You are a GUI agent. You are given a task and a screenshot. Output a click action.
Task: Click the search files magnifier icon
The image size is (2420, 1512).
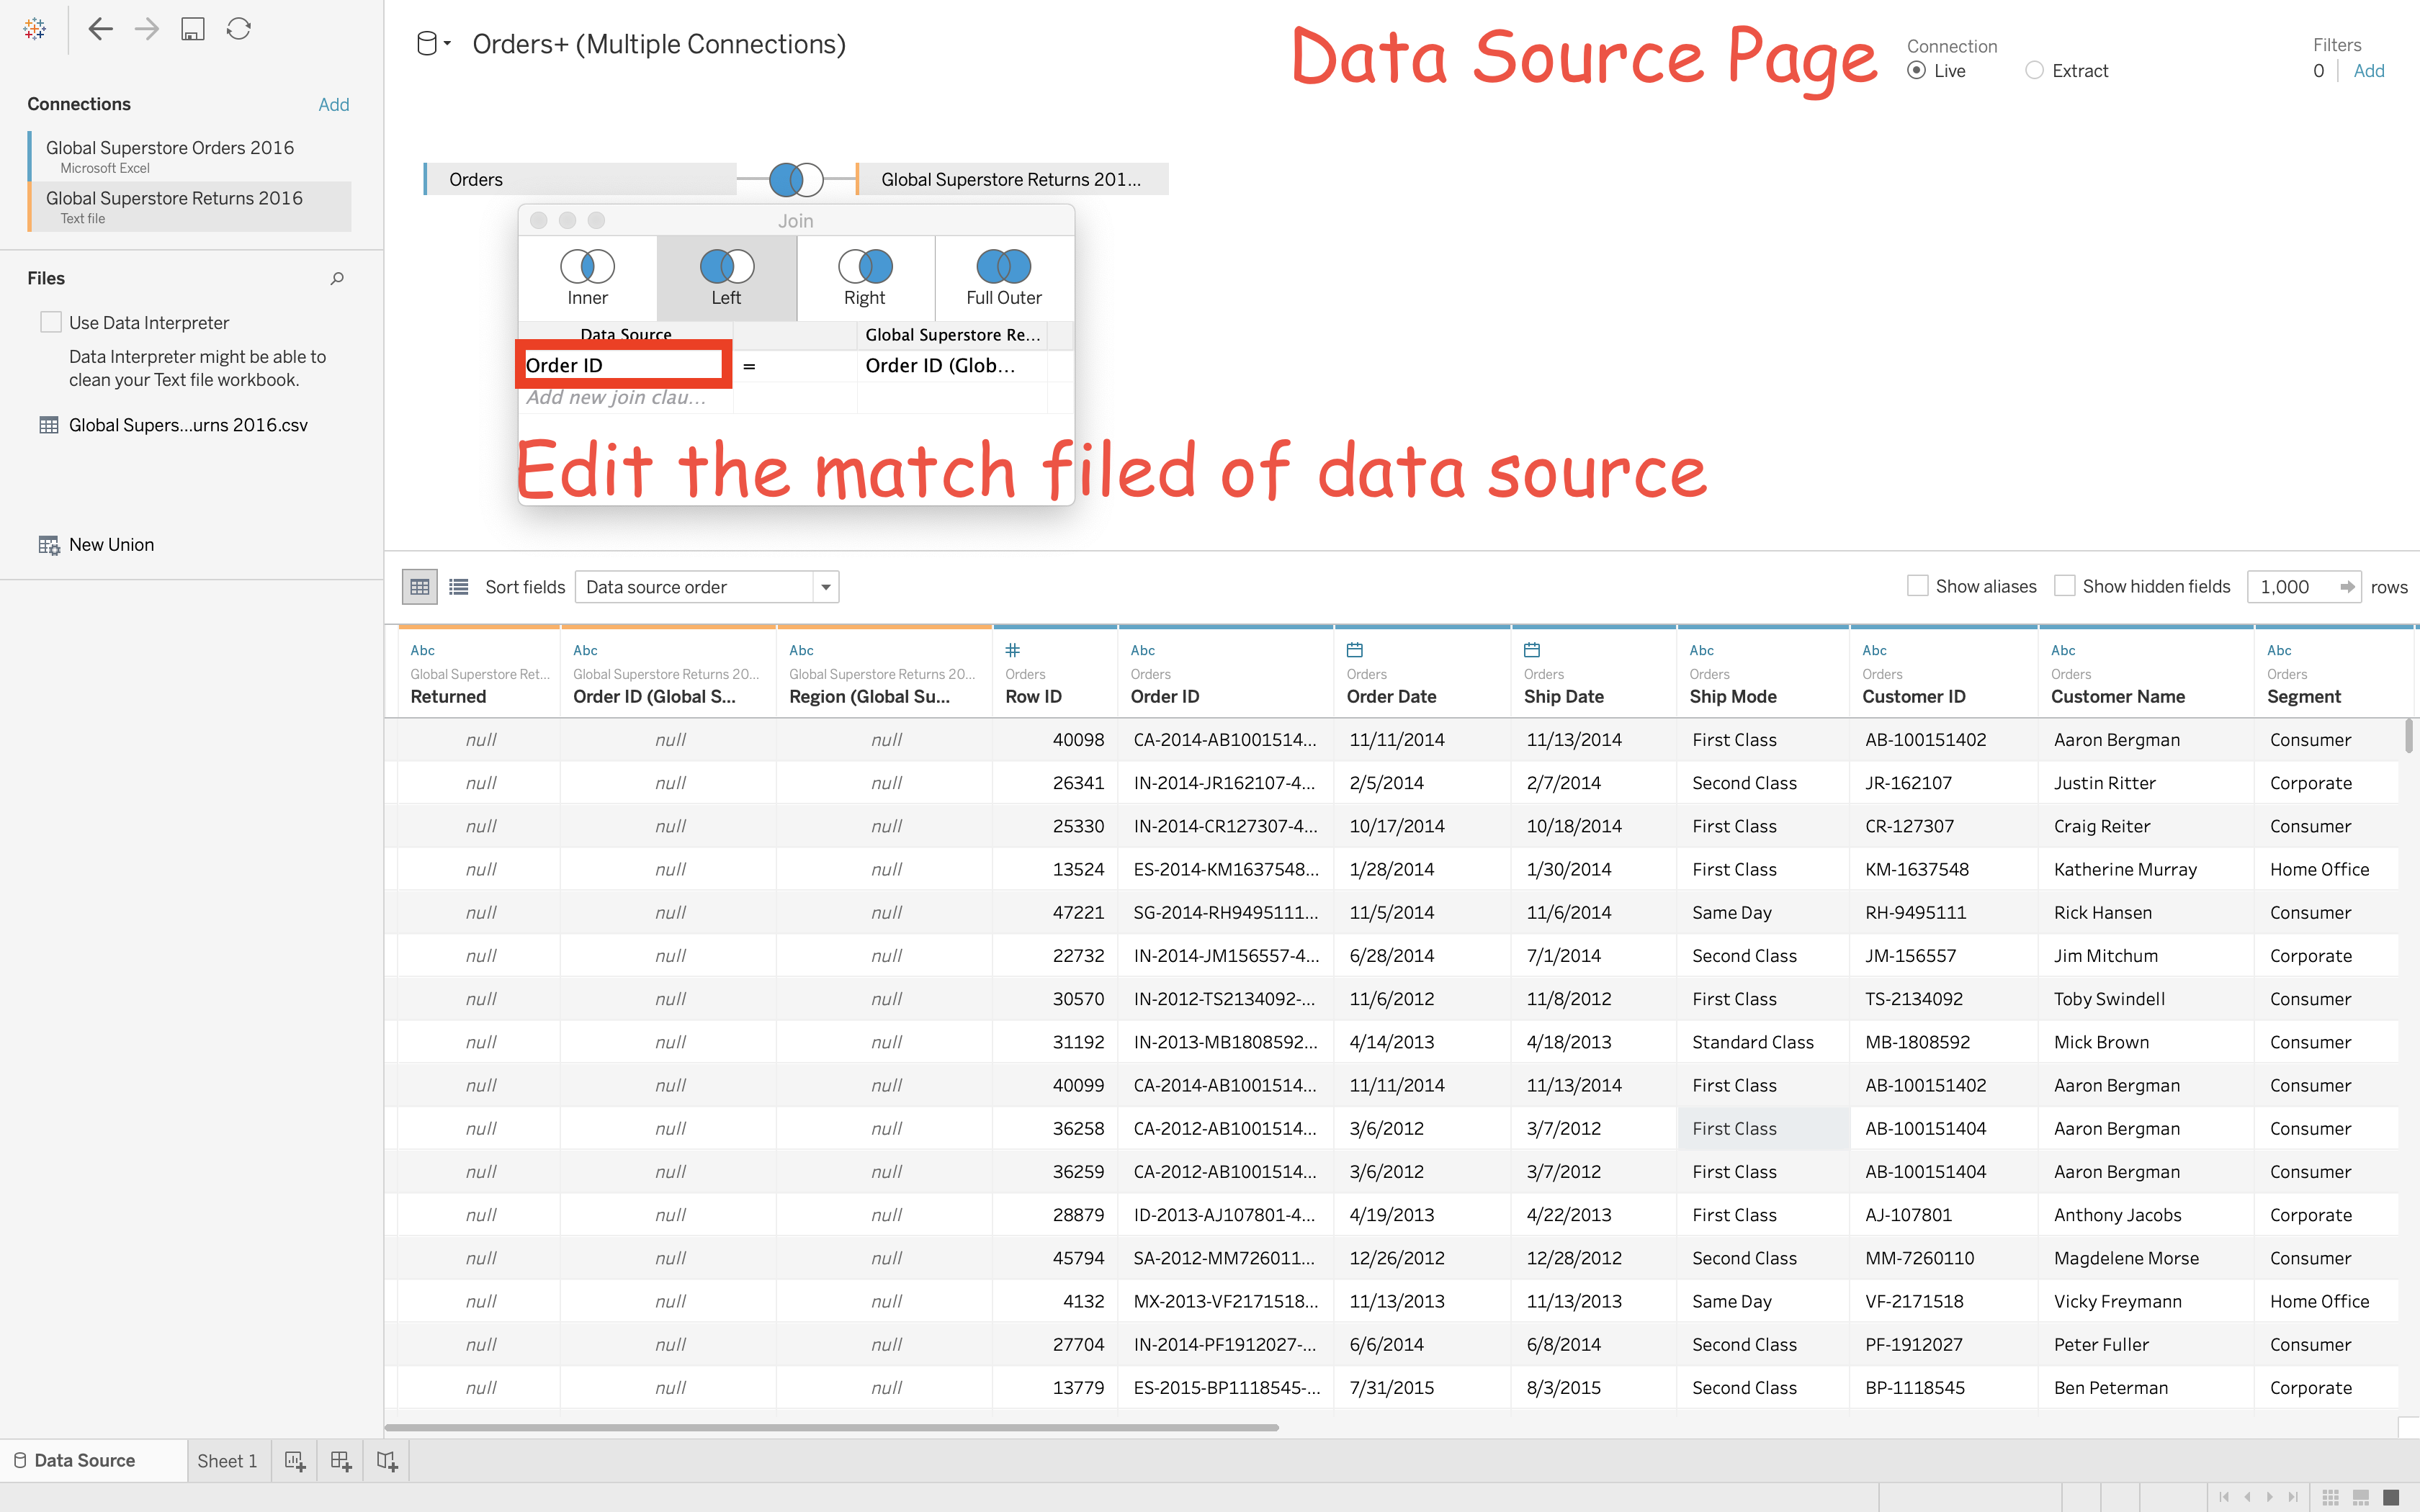(337, 279)
